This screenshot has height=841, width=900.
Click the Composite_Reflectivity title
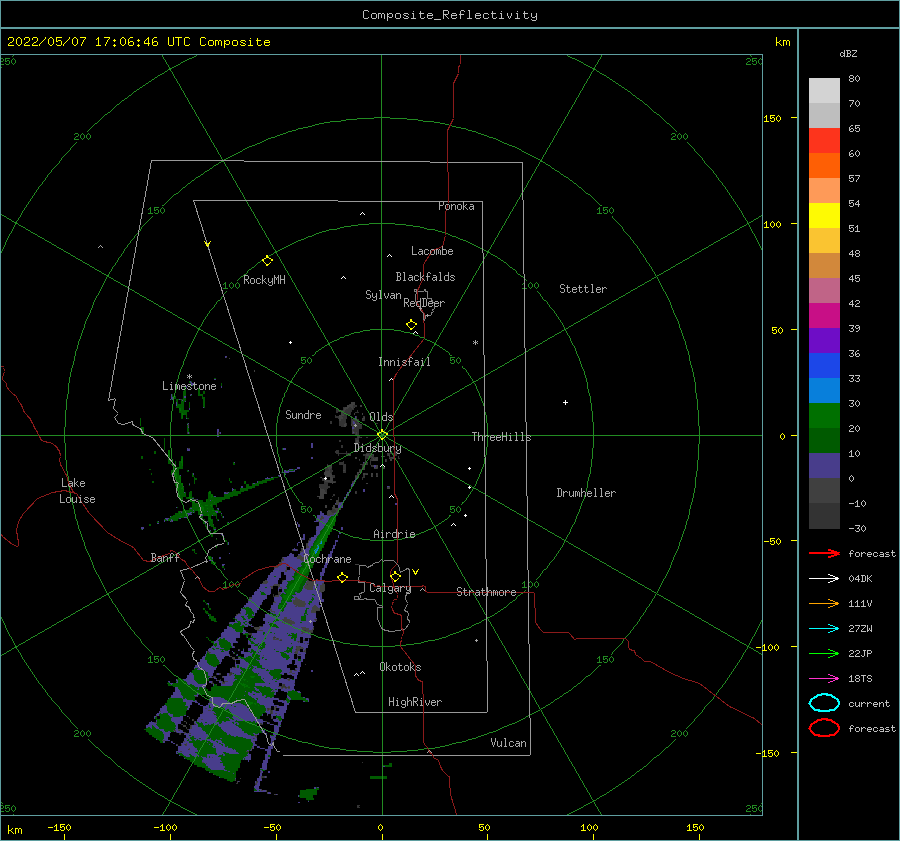(450, 15)
